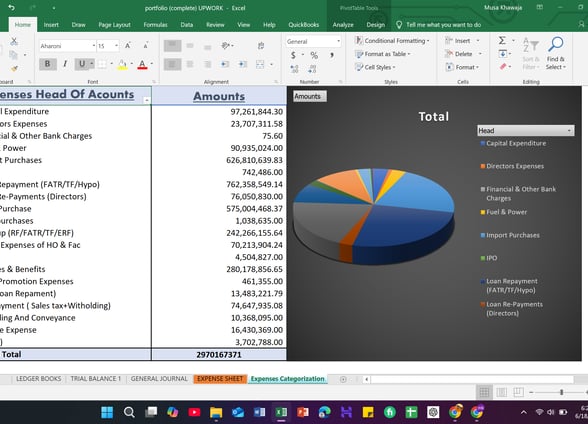
Task: Click the Font Color red A
Action: click(142, 64)
